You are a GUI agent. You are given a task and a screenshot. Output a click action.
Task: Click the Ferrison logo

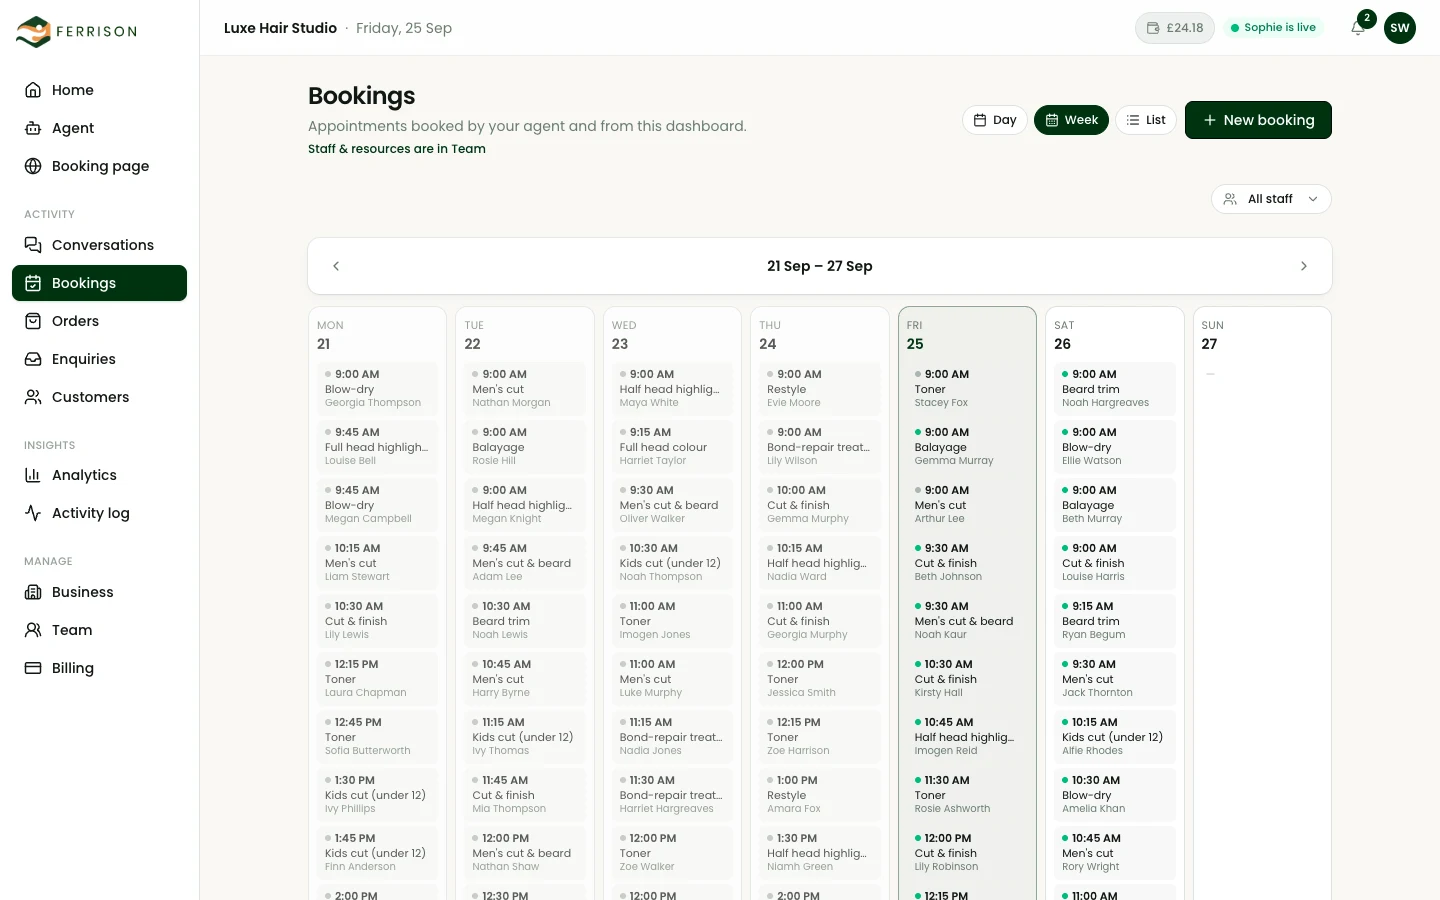coord(76,31)
